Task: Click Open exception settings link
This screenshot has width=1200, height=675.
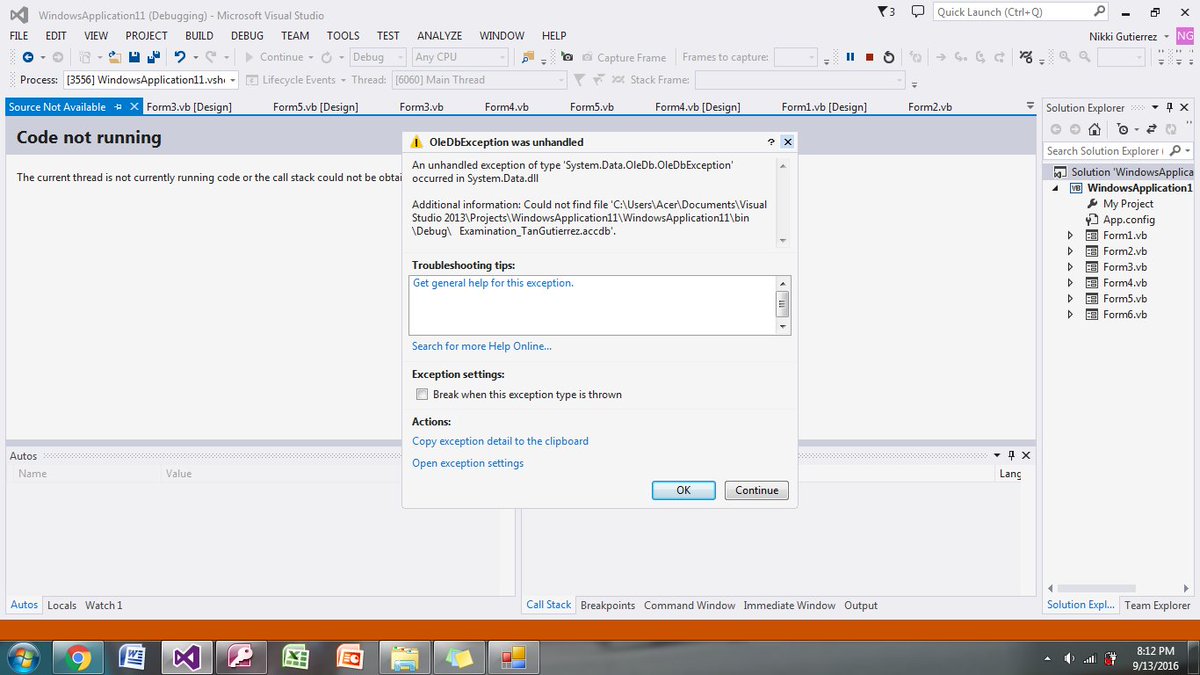Action: click(x=468, y=463)
